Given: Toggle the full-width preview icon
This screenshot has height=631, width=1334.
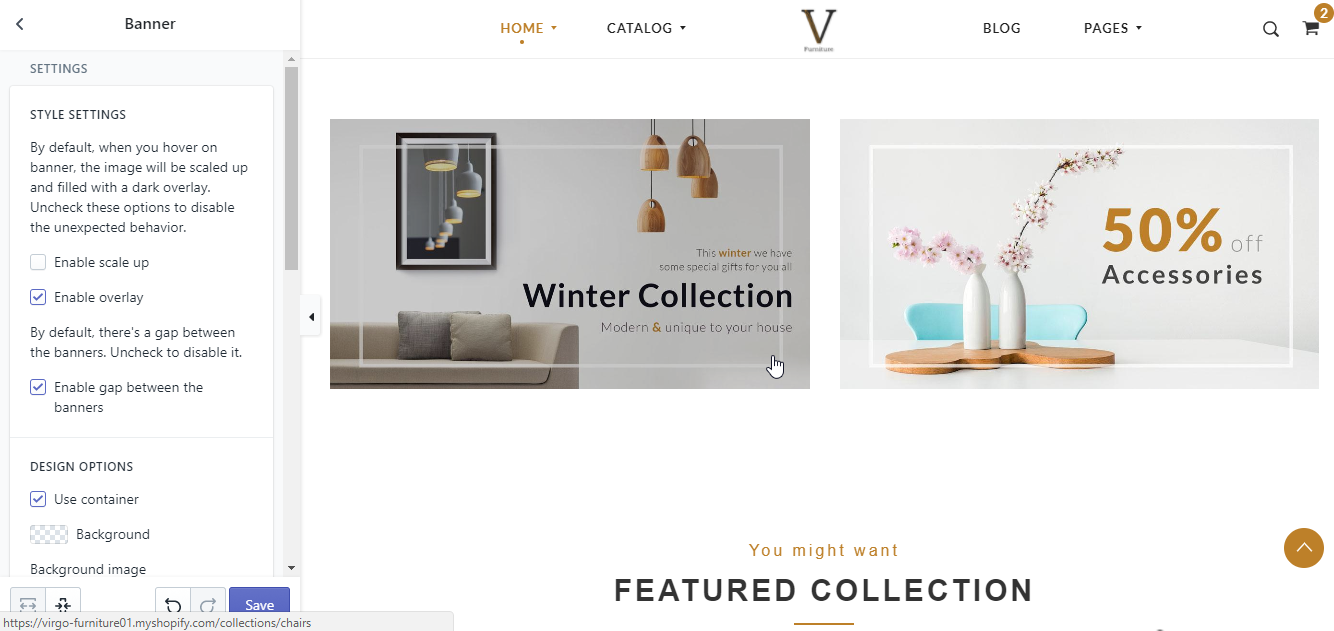Looking at the screenshot, I should (28, 605).
